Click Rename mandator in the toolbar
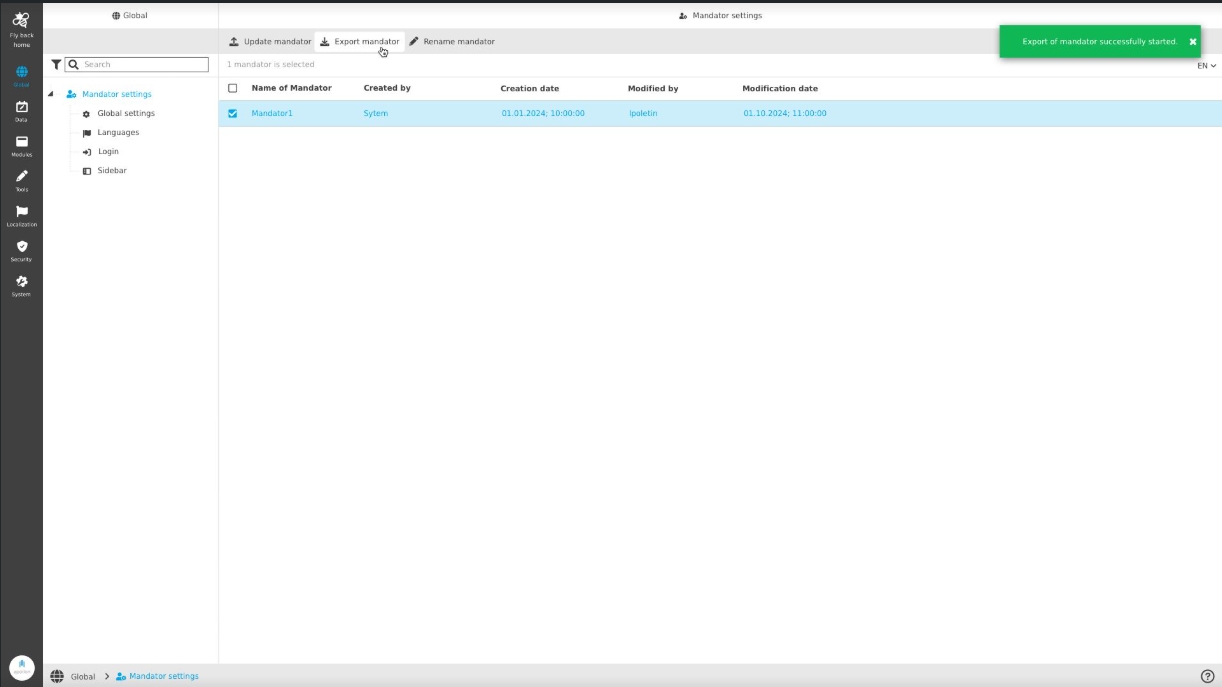The height and width of the screenshot is (687, 1222). click(x=452, y=42)
